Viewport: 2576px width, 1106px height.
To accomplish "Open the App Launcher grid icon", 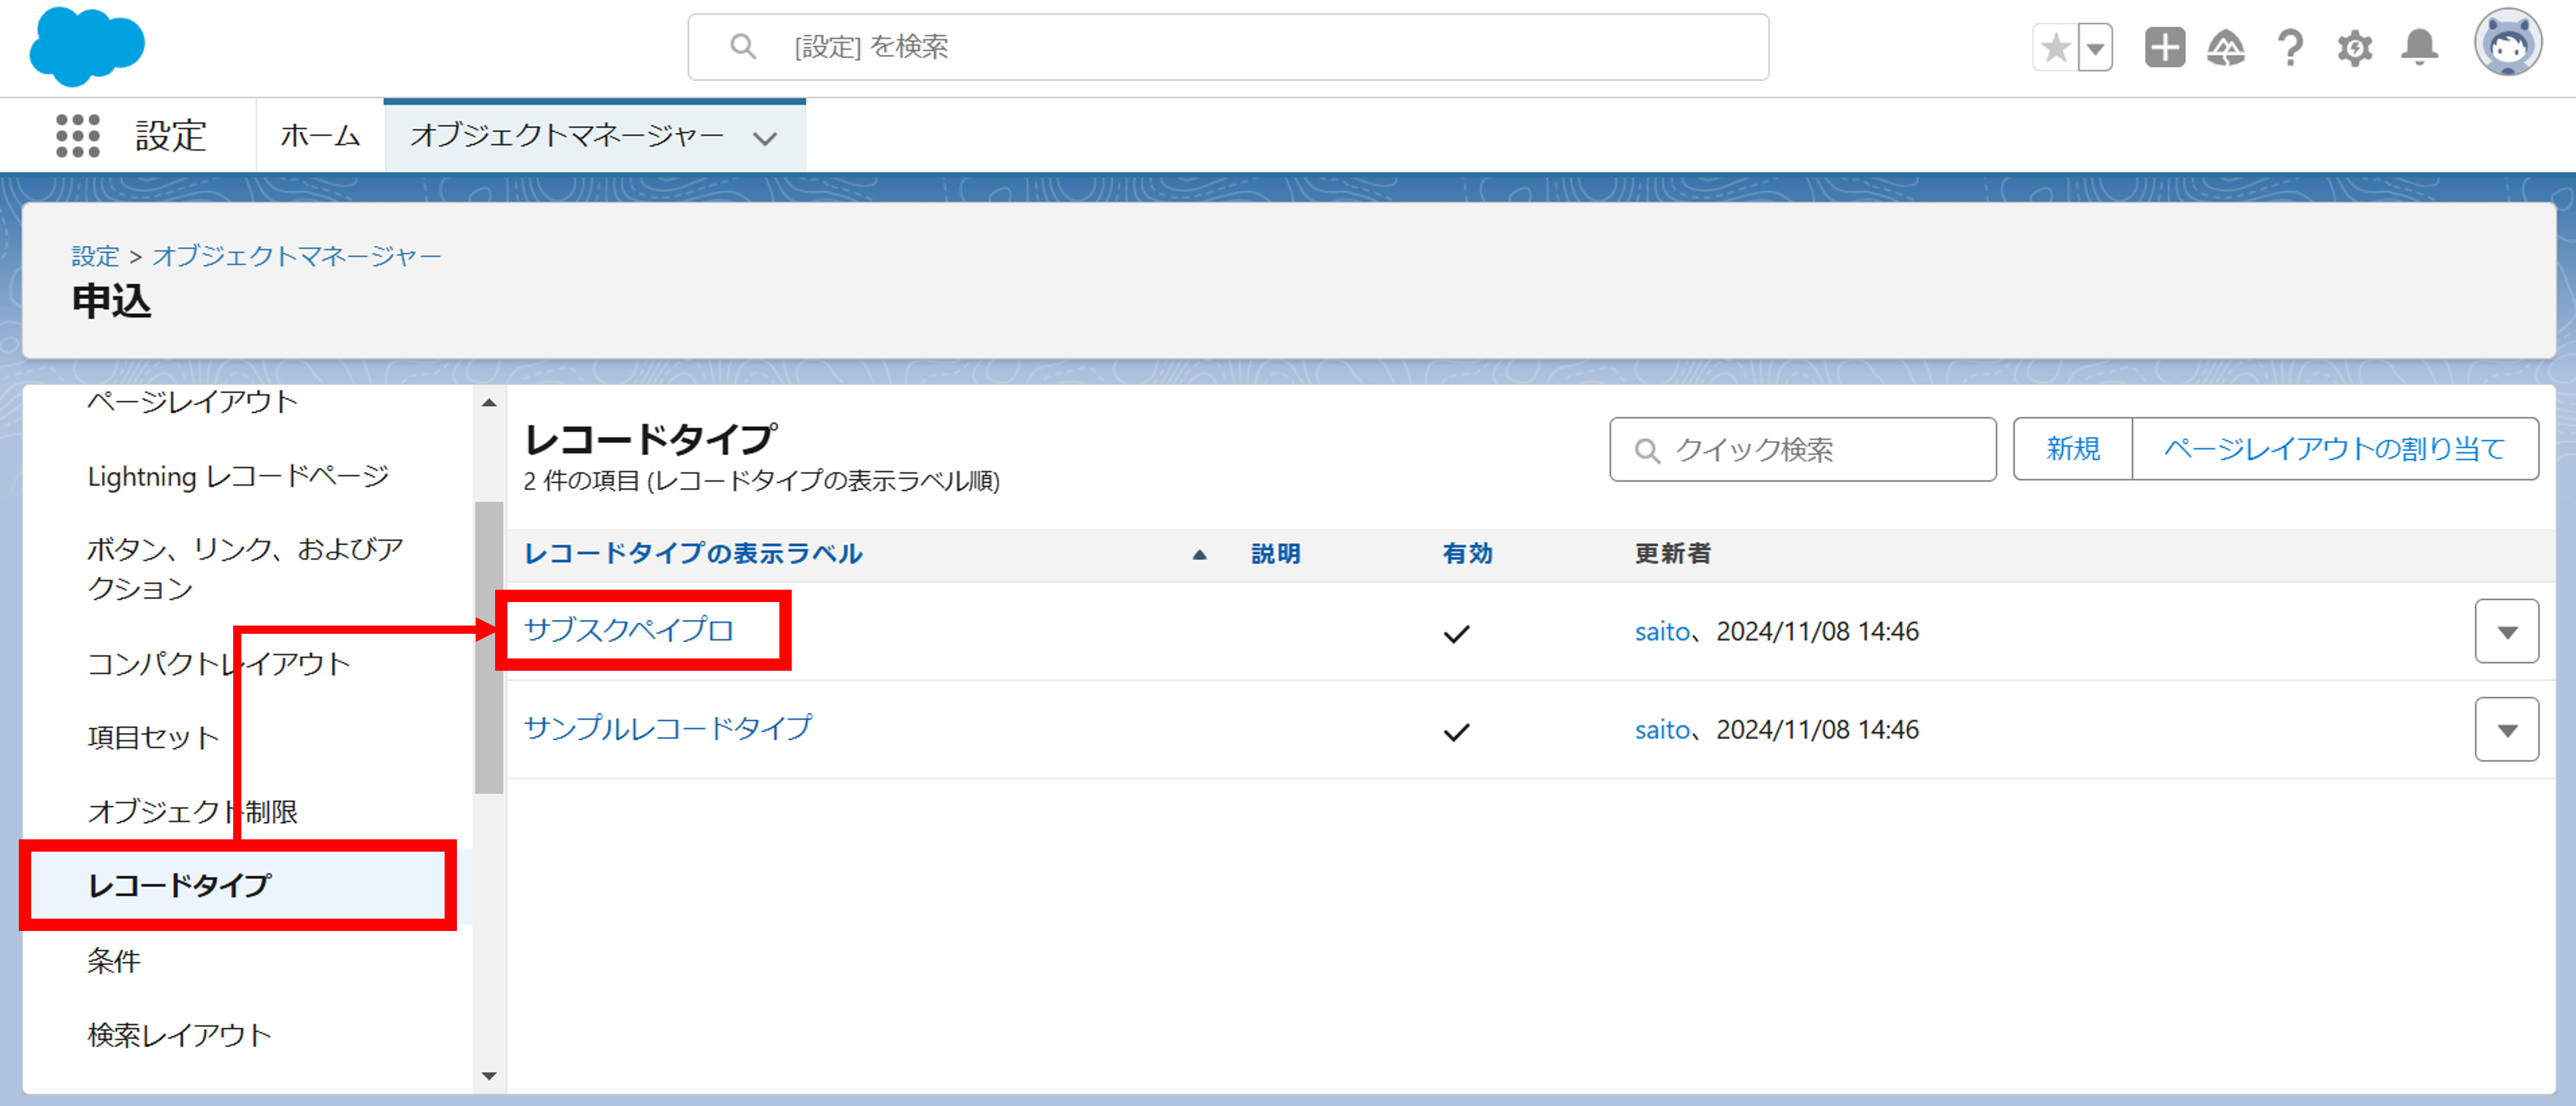I will (77, 135).
